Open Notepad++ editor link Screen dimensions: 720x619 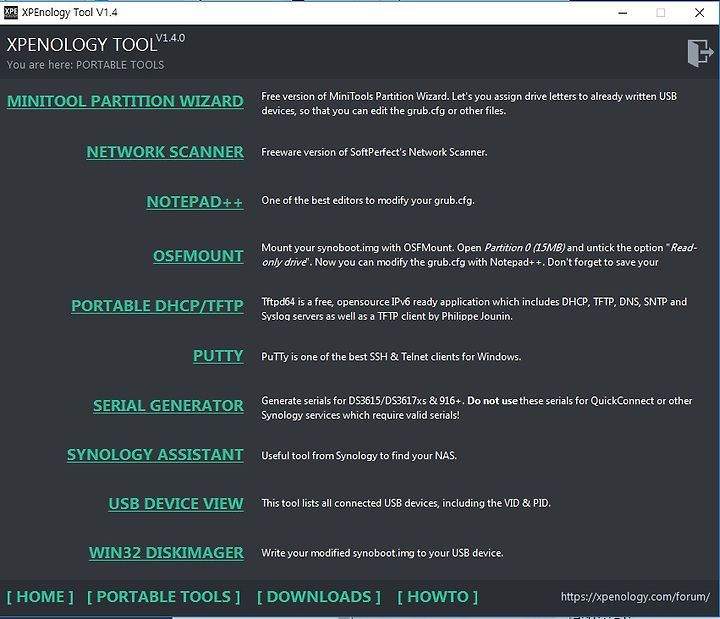click(195, 202)
